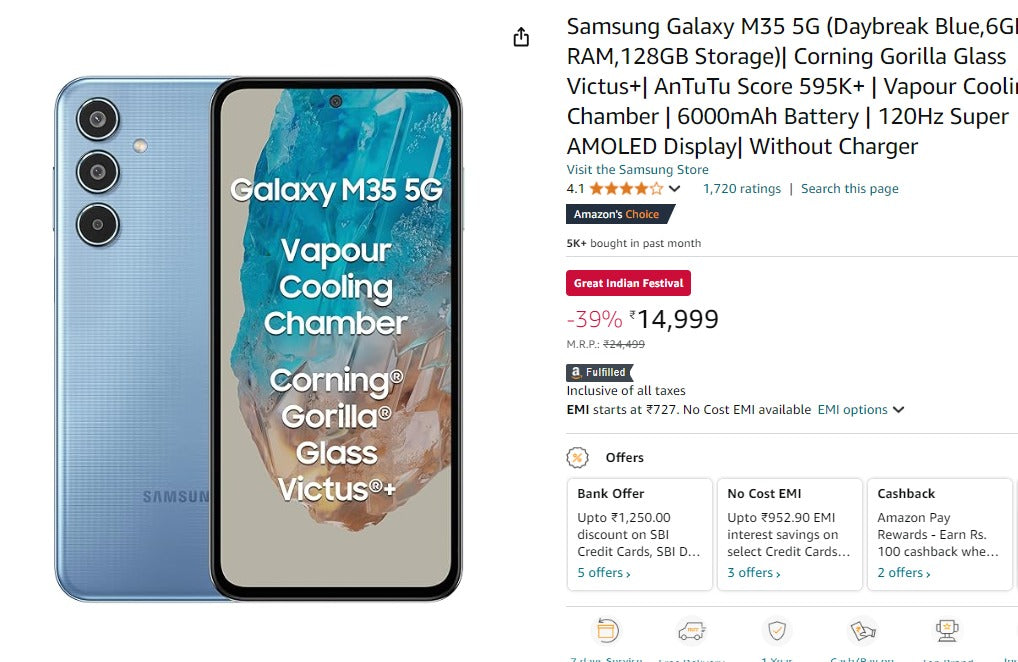Screen dimensions: 1018x662
Task: Click the share icon above product image
Action: click(x=521, y=38)
